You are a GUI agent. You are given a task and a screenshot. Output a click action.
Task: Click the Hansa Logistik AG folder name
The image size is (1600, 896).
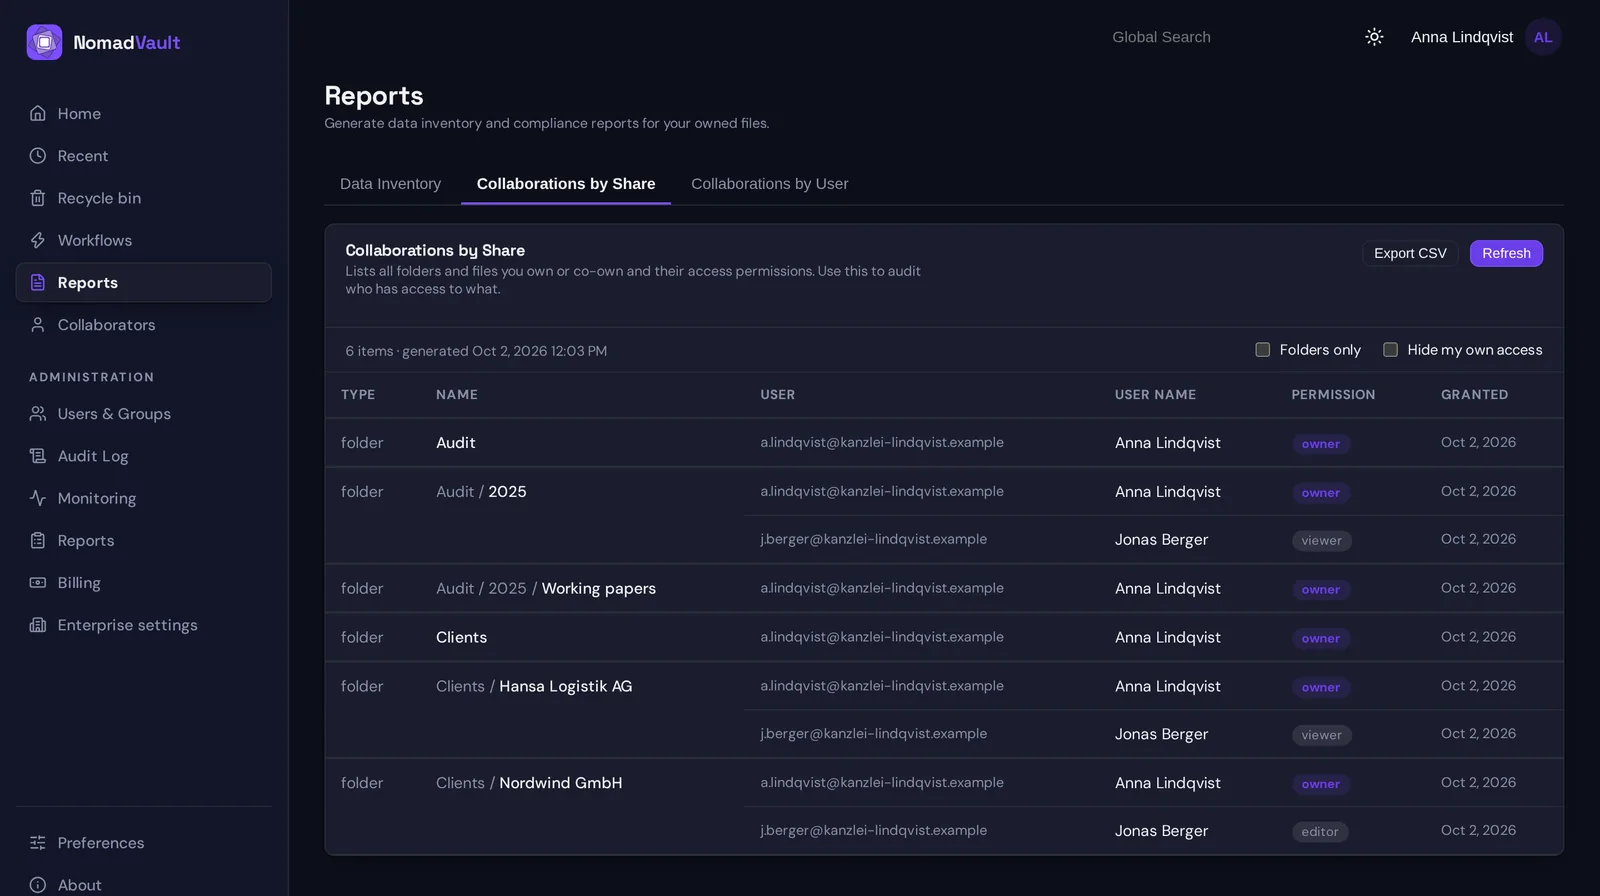[x=566, y=686]
